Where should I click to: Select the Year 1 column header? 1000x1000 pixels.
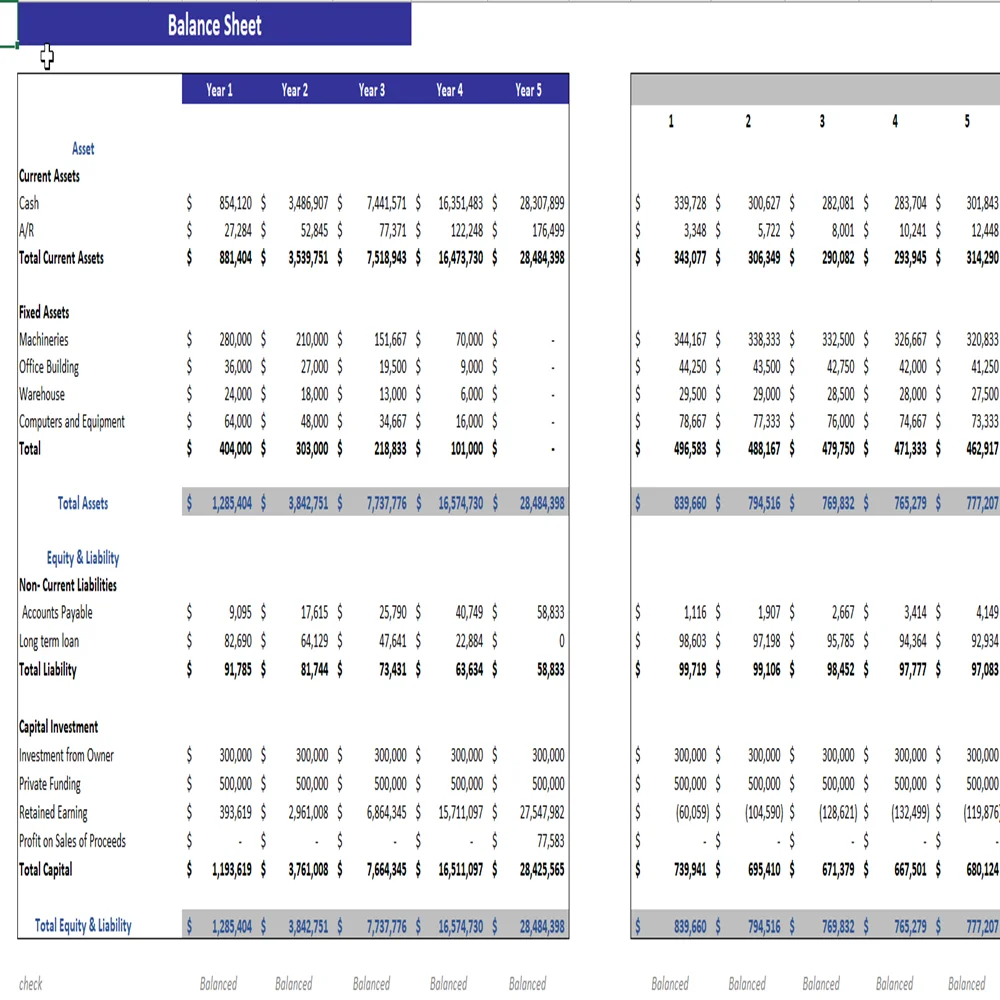click(219, 90)
